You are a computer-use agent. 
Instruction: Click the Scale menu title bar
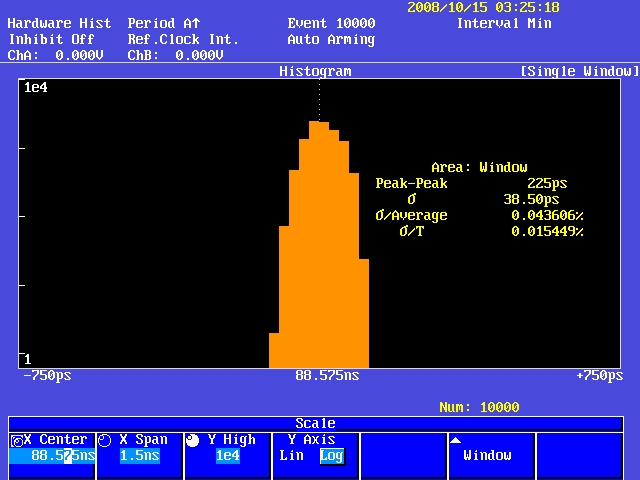(x=316, y=423)
